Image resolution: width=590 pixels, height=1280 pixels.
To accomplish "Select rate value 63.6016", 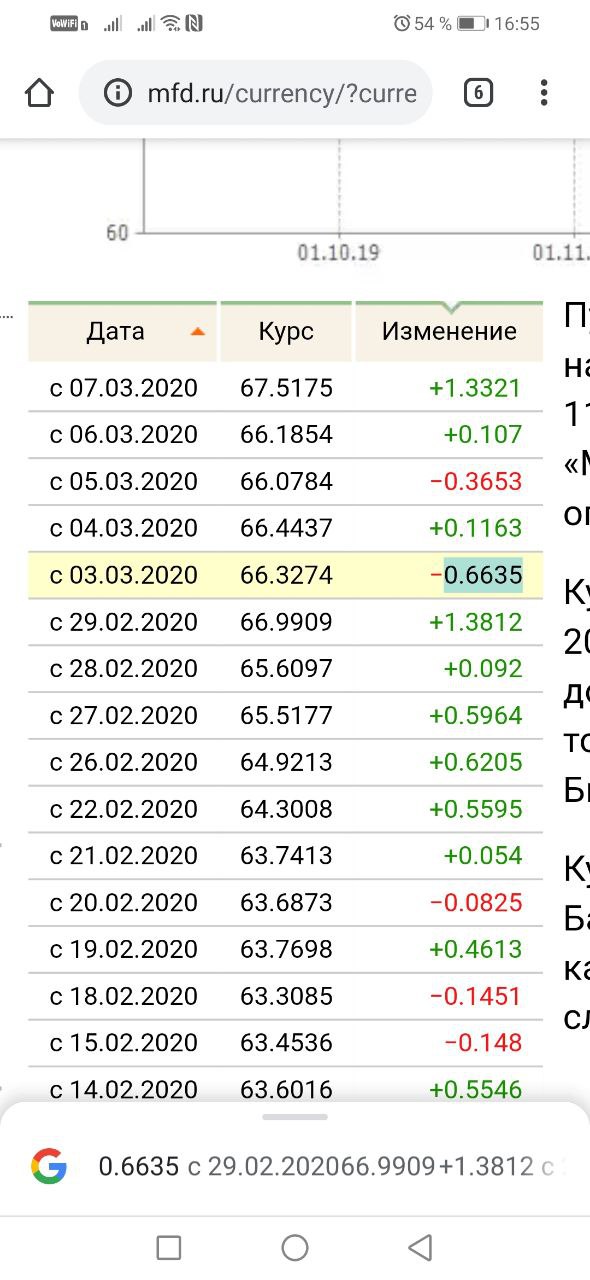I will (286, 1089).
